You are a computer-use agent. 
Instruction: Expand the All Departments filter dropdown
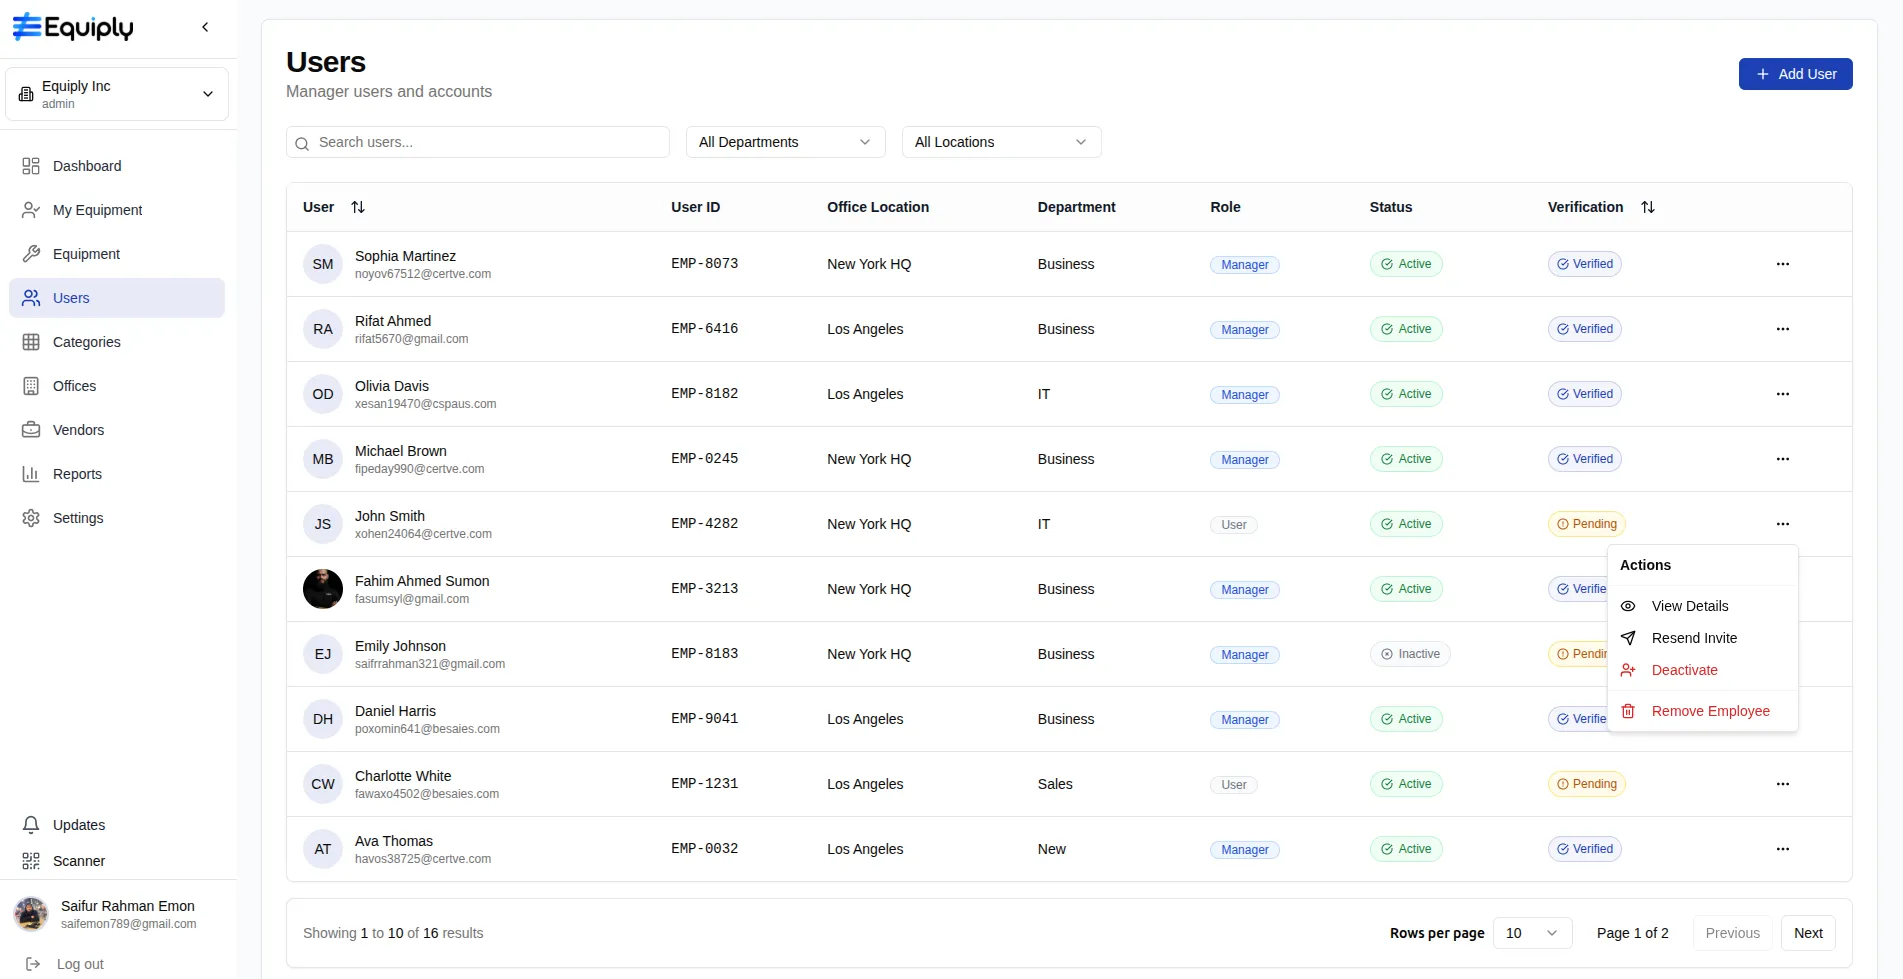785,142
